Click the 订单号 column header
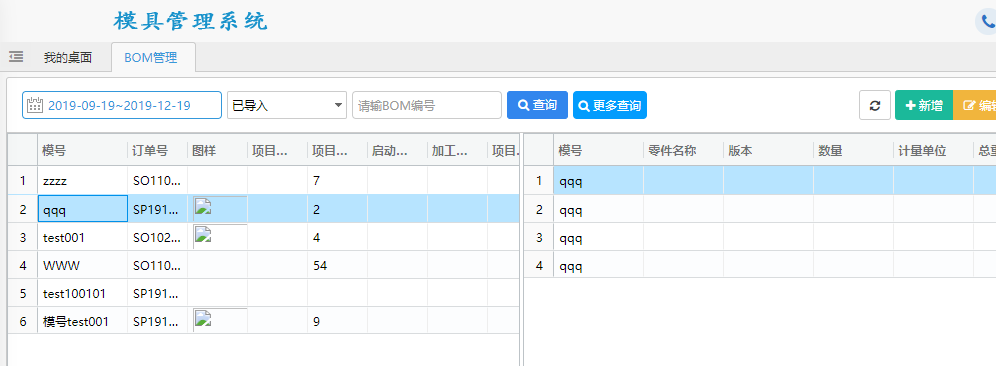 158,151
